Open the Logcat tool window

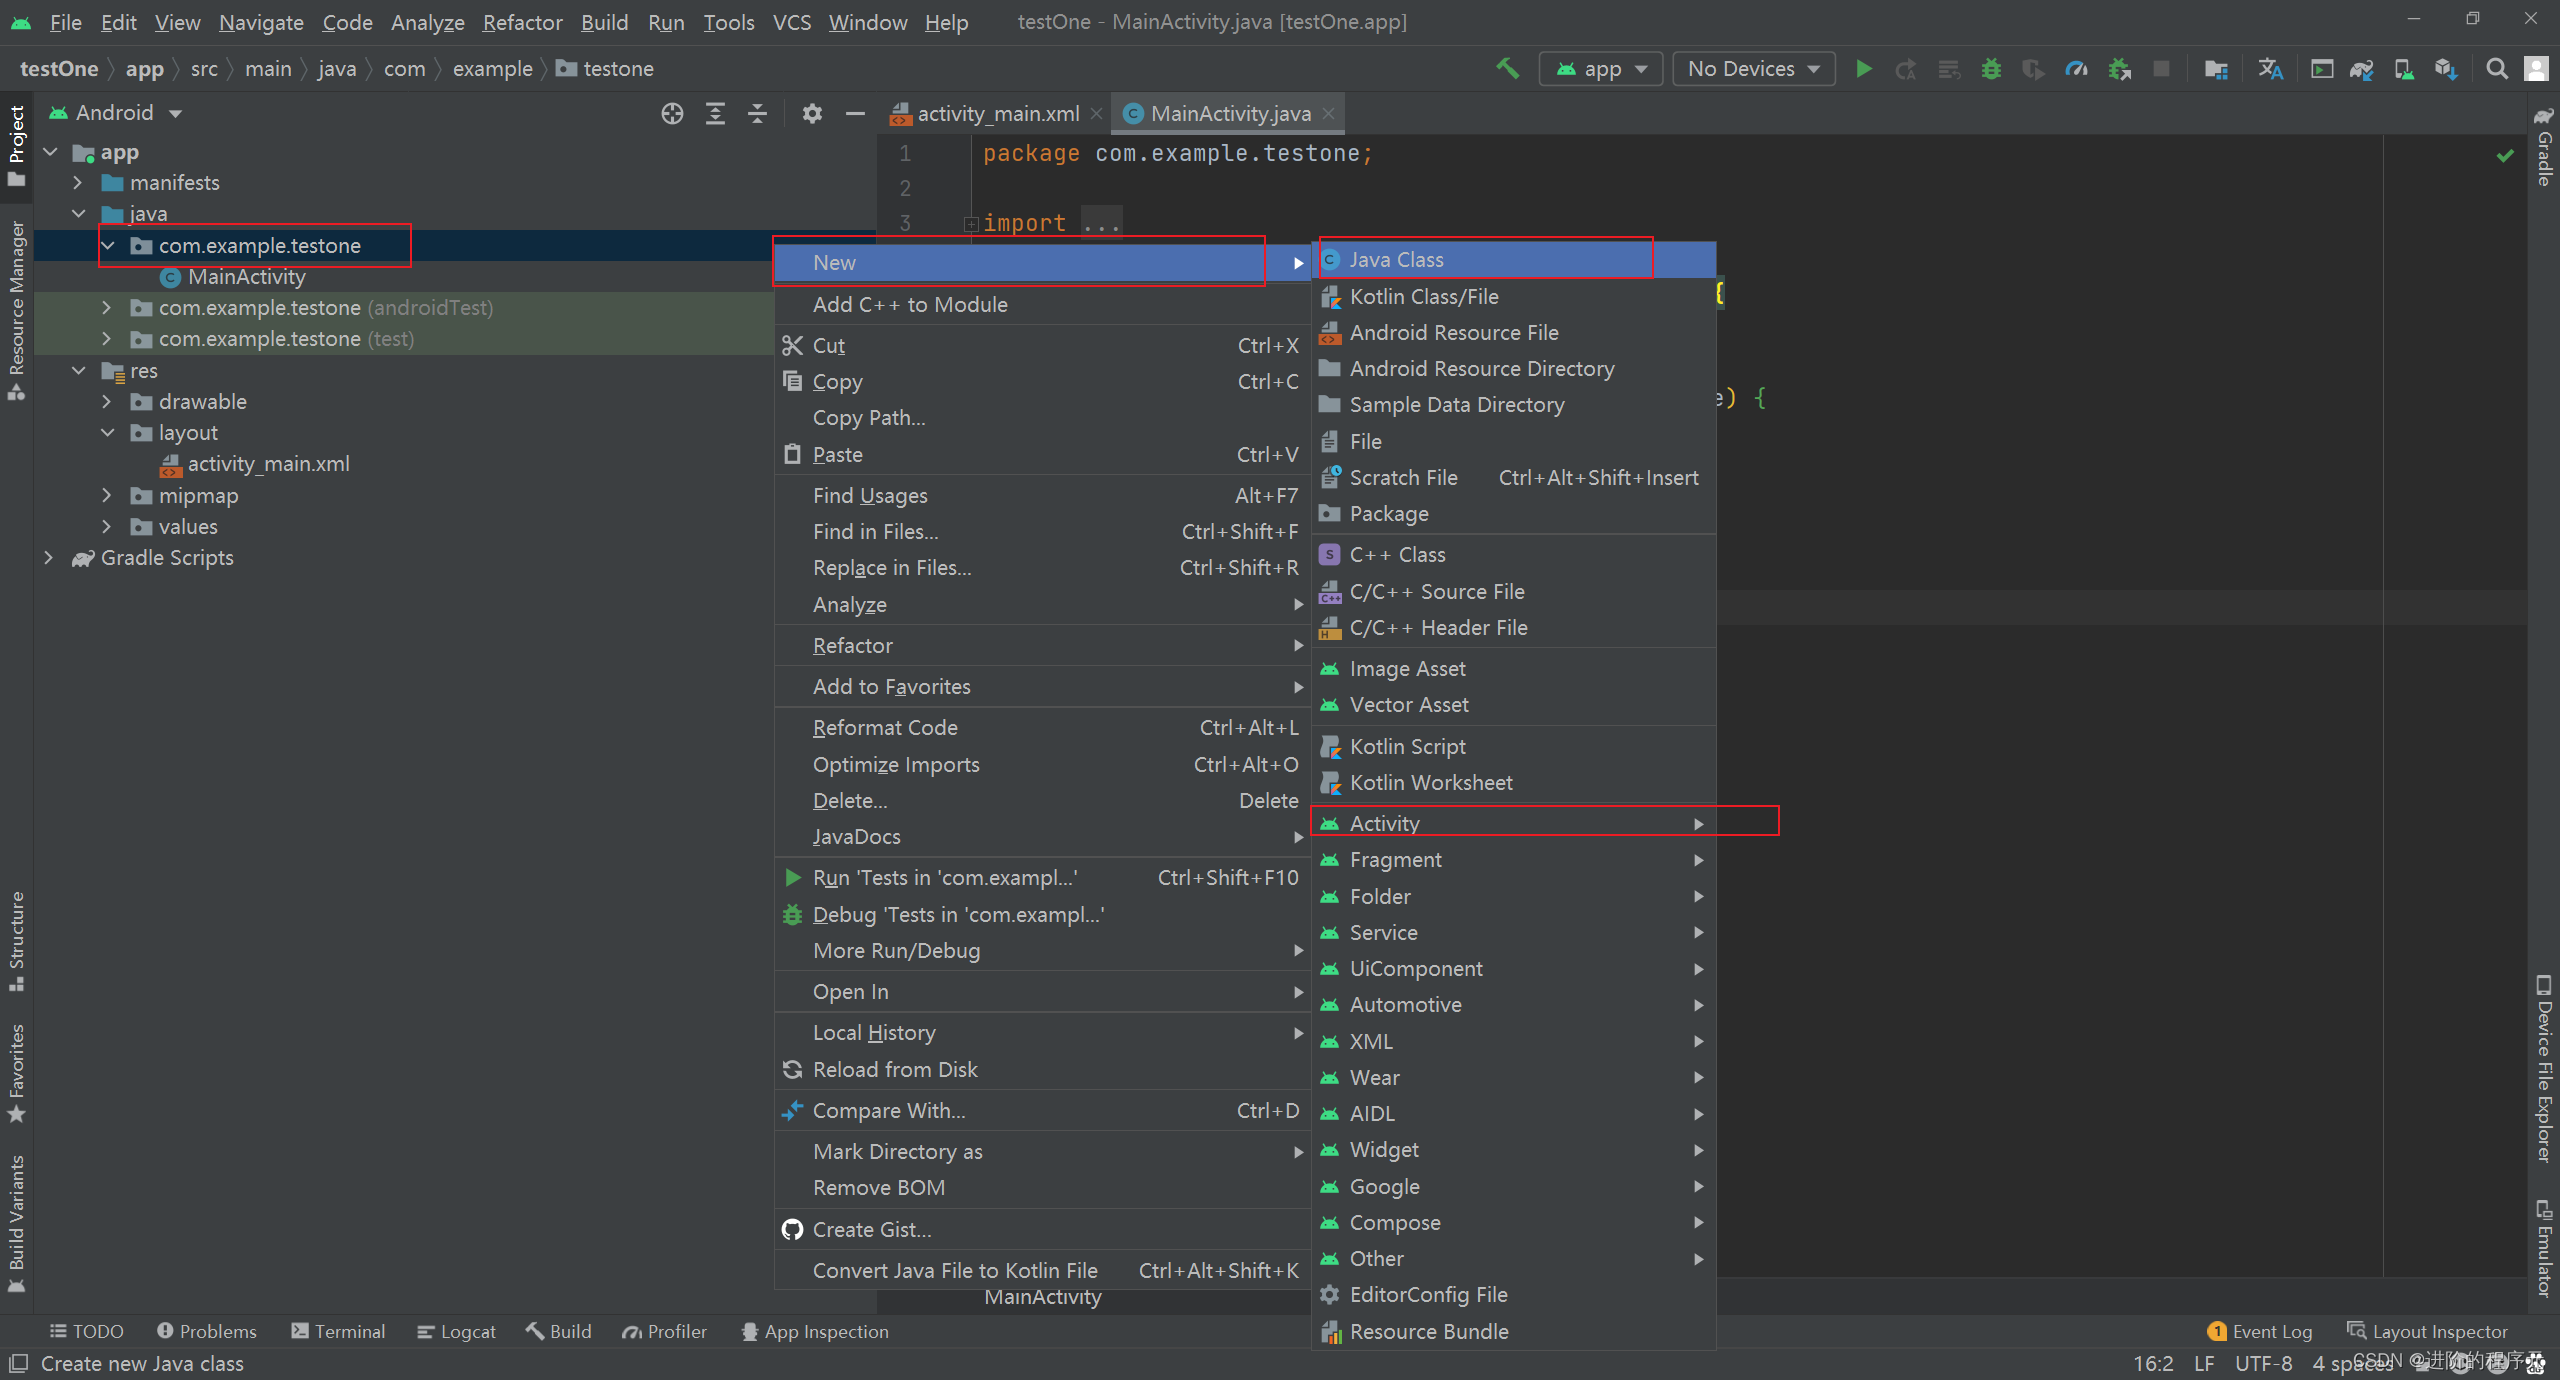coord(456,1332)
